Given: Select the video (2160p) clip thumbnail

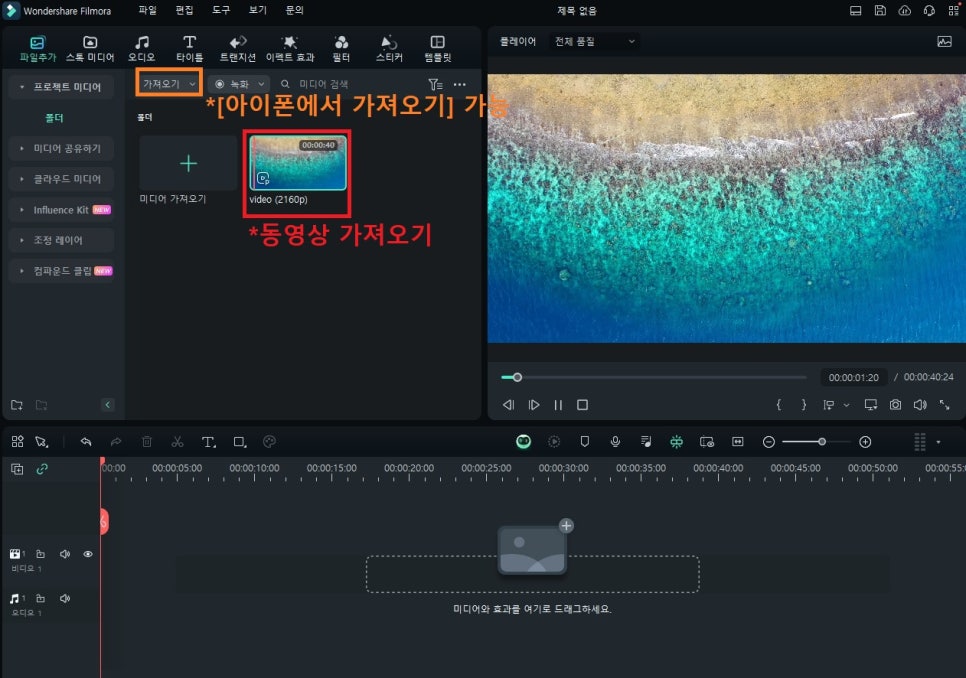Looking at the screenshot, I should point(298,163).
